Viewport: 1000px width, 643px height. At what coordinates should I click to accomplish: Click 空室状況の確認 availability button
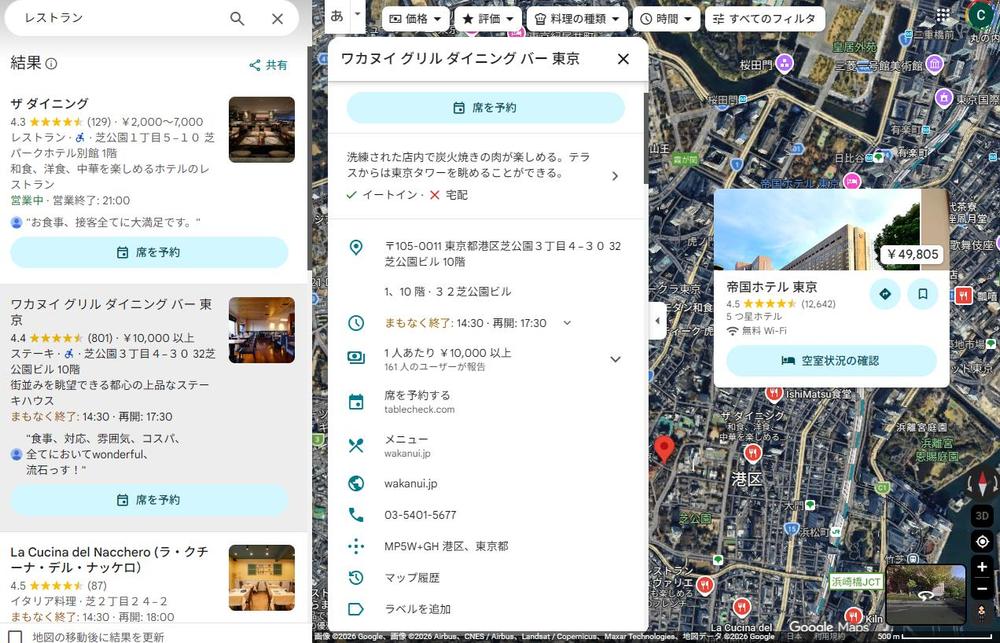point(831,361)
